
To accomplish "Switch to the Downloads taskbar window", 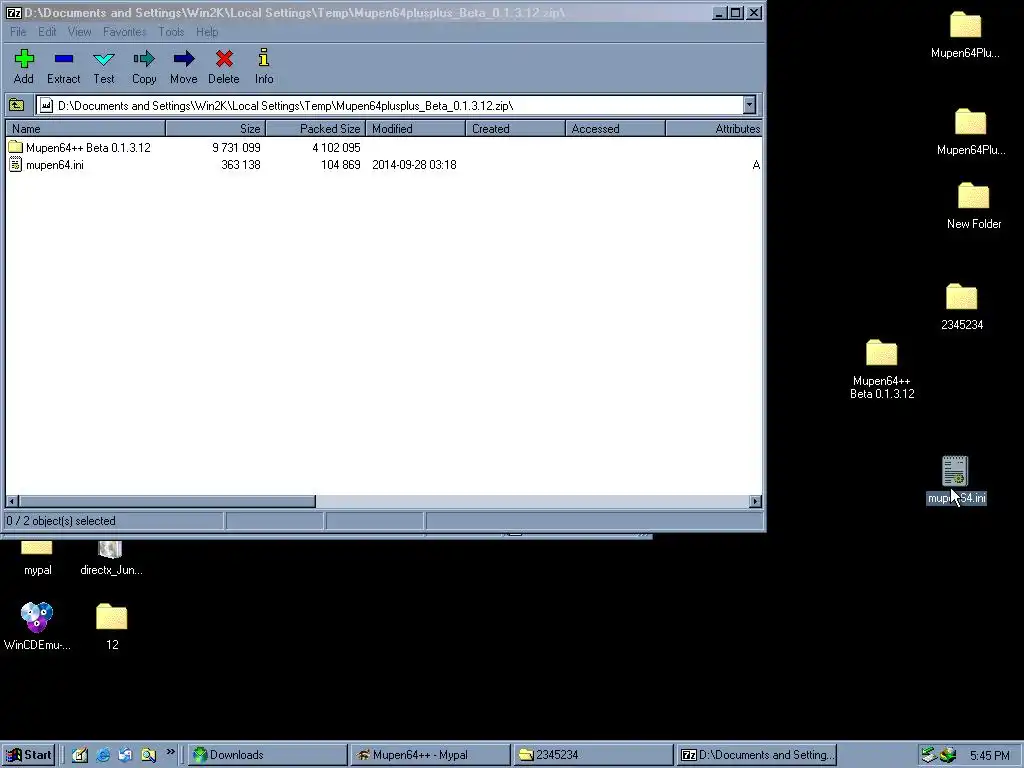I will pos(268,755).
